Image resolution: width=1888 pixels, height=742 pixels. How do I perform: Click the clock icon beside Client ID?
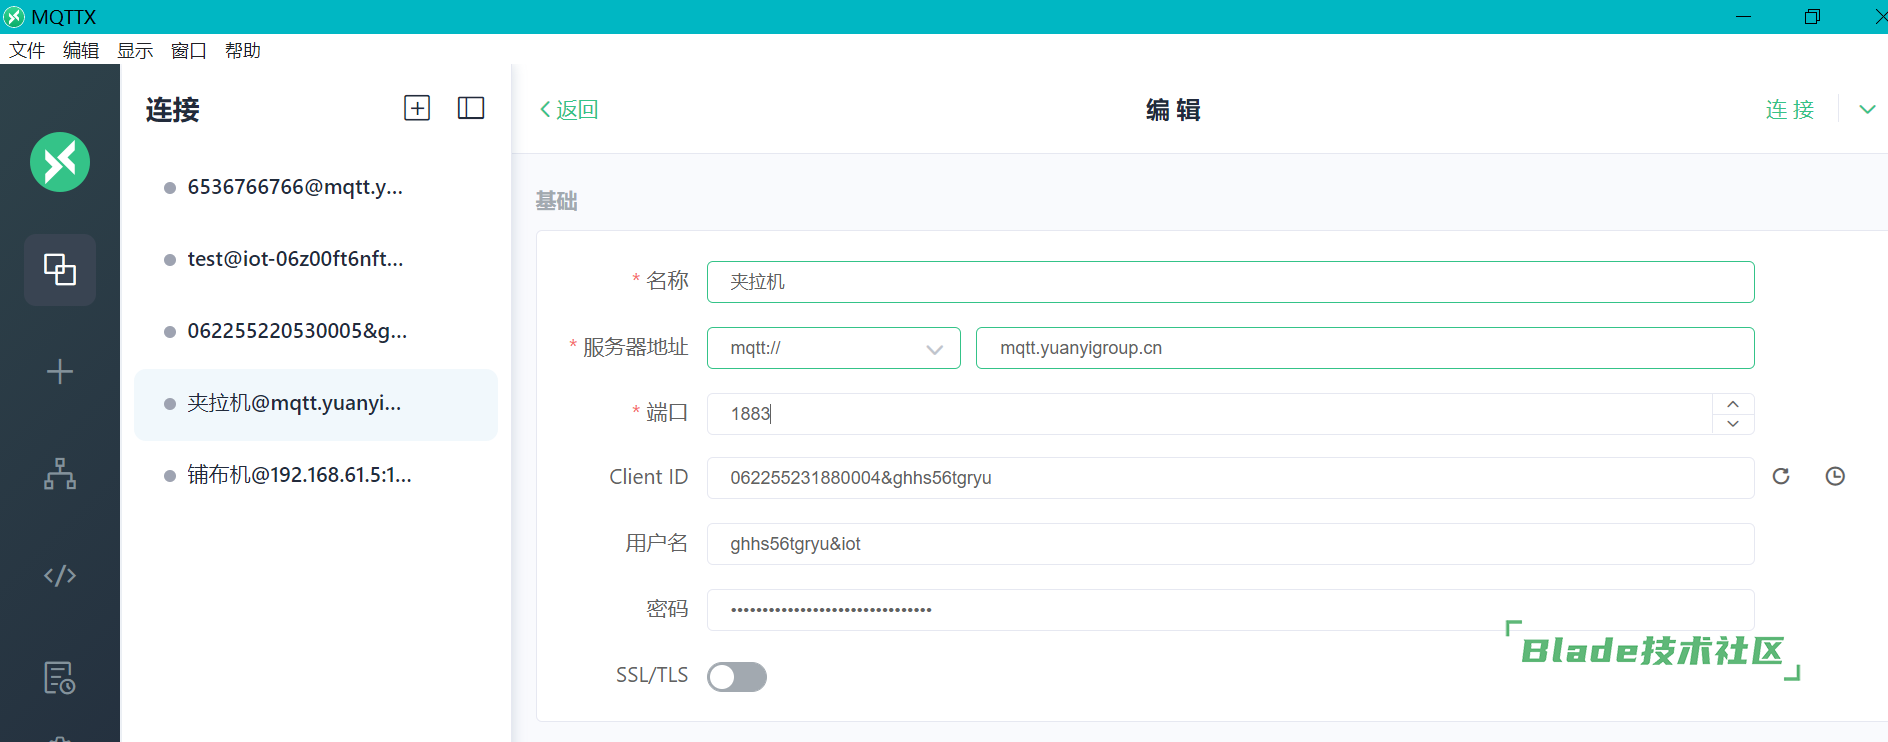pyautogui.click(x=1835, y=476)
